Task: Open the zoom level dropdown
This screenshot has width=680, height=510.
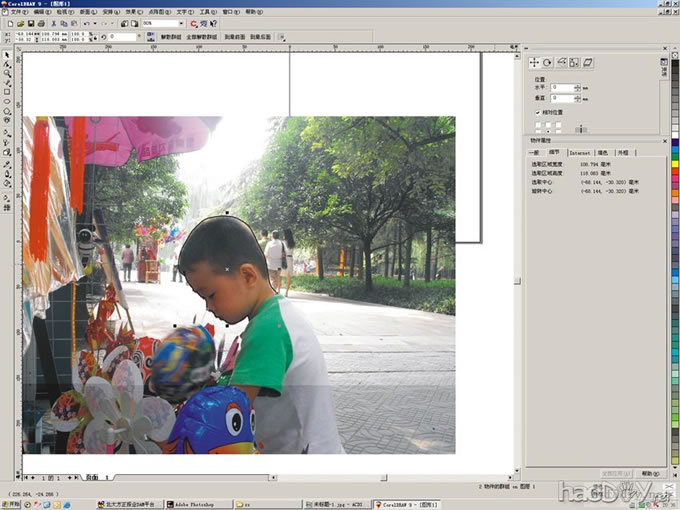Action: (x=180, y=23)
